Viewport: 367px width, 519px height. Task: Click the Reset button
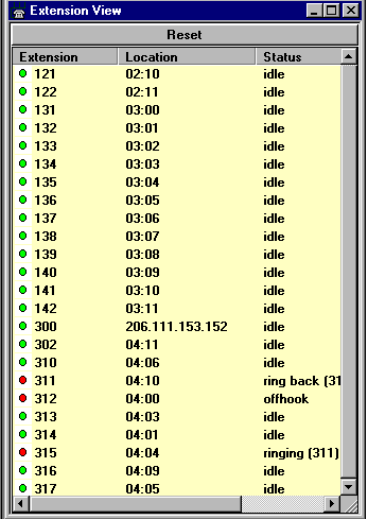[184, 35]
